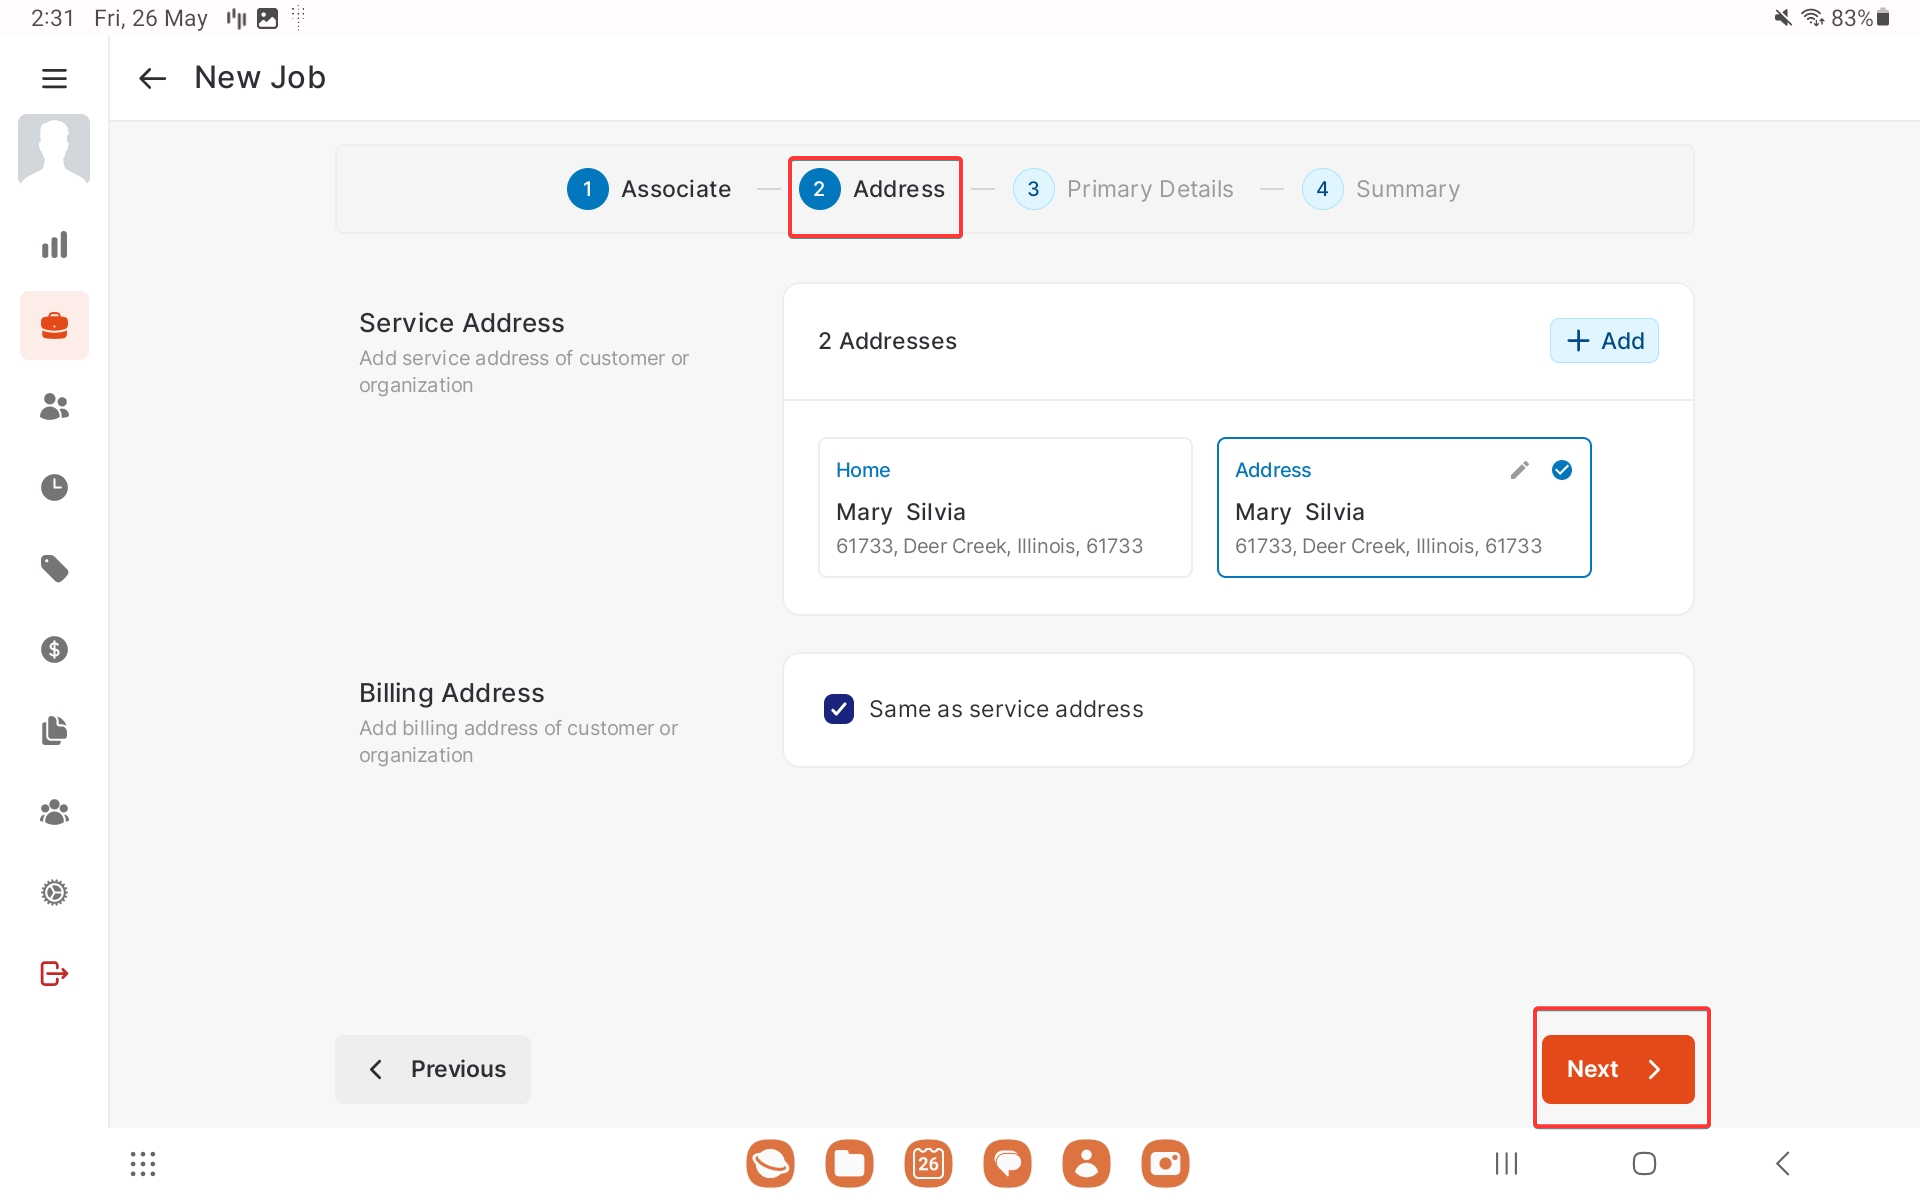The height and width of the screenshot is (1200, 1920).
Task: Click the Add address button
Action: point(1604,341)
